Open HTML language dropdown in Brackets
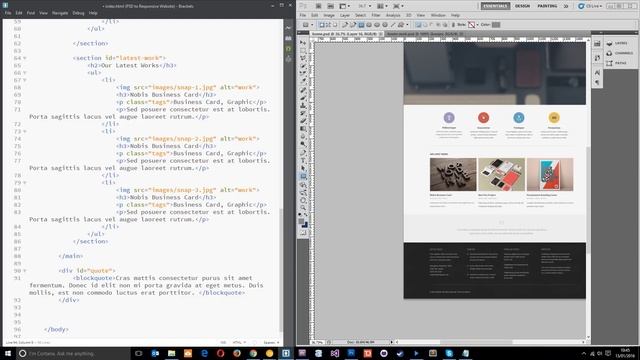Screen dimensions: 640x360 [x=239, y=342]
